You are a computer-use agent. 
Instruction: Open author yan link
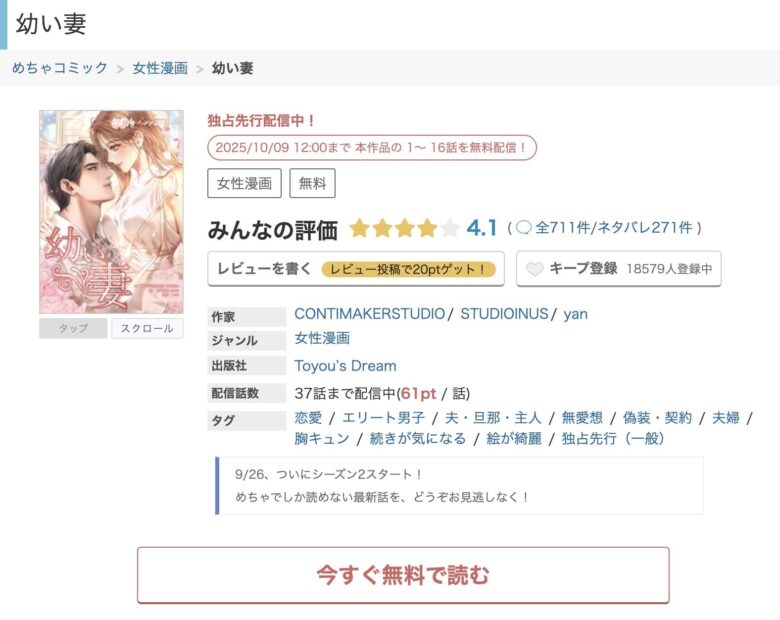576,314
